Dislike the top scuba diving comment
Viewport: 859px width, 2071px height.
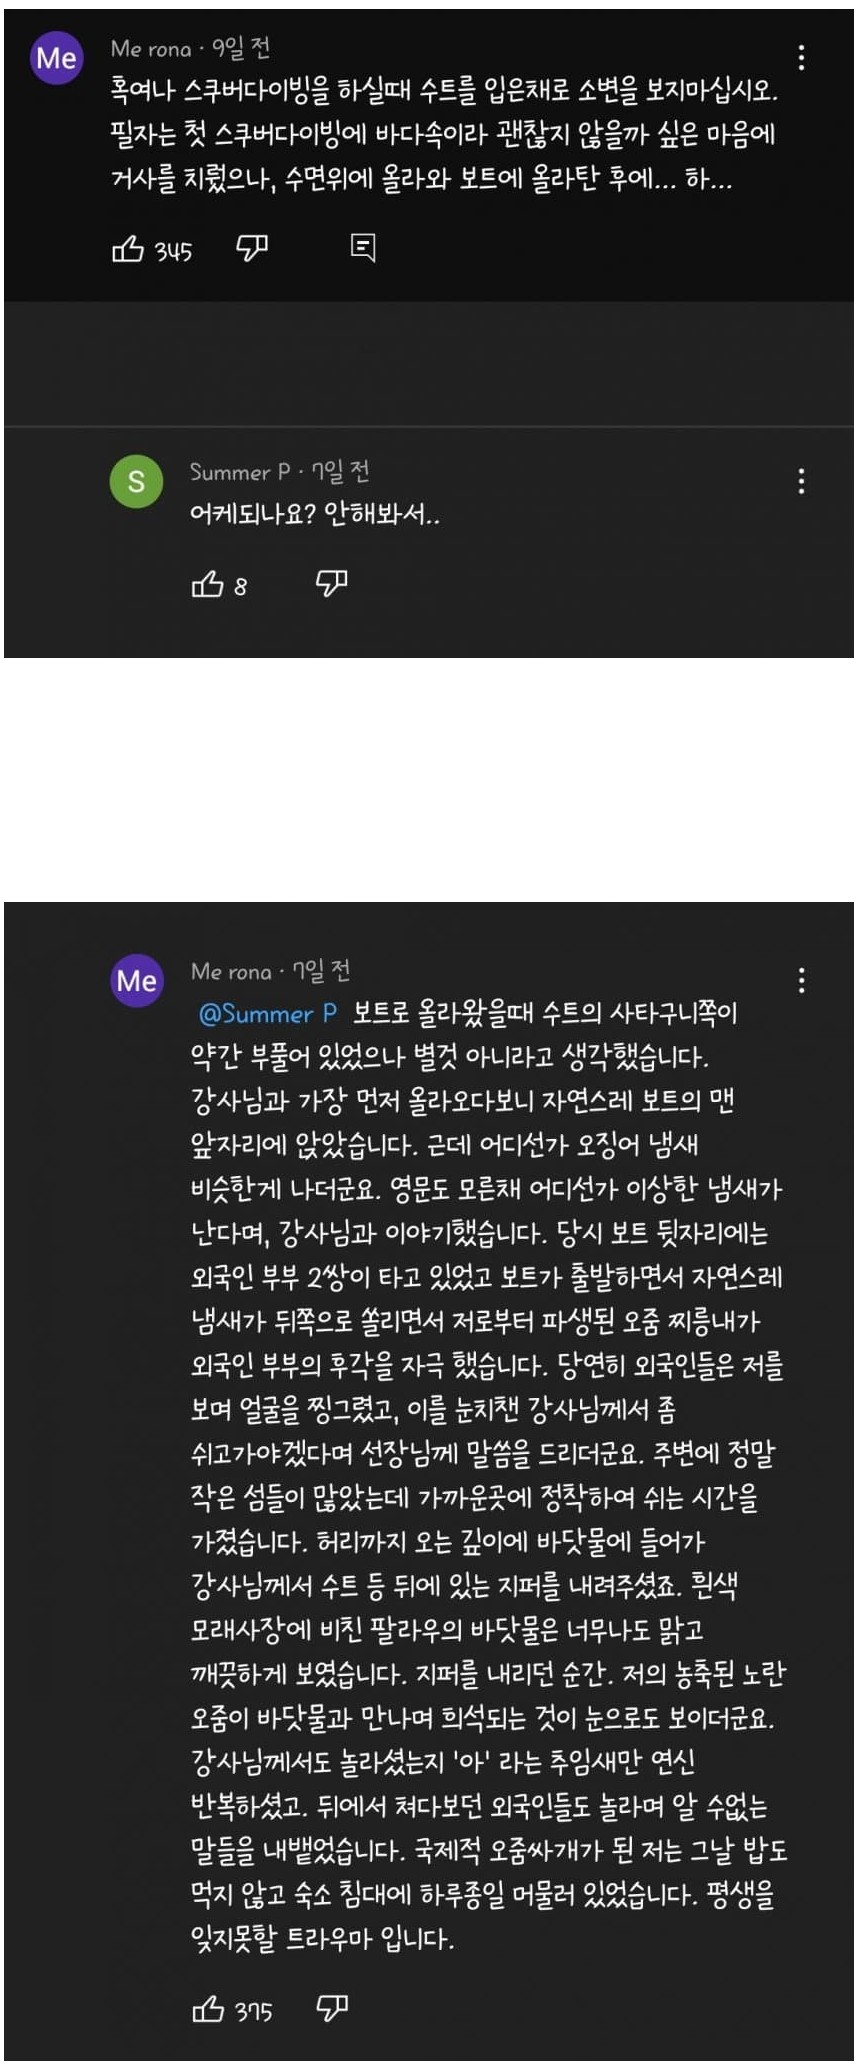pos(252,248)
